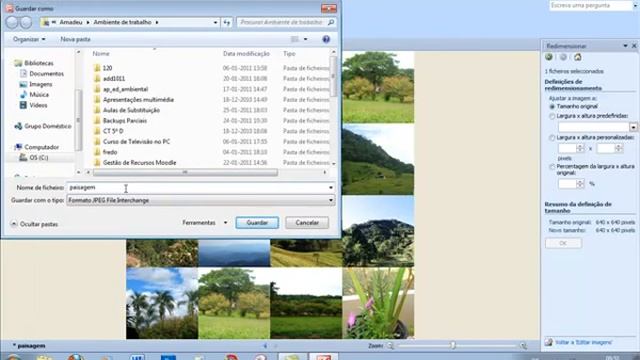Image resolution: width=640 pixels, height=360 pixels.
Task: Click the forward navigation arrow in Guardar como
Action: pyautogui.click(x=26, y=22)
